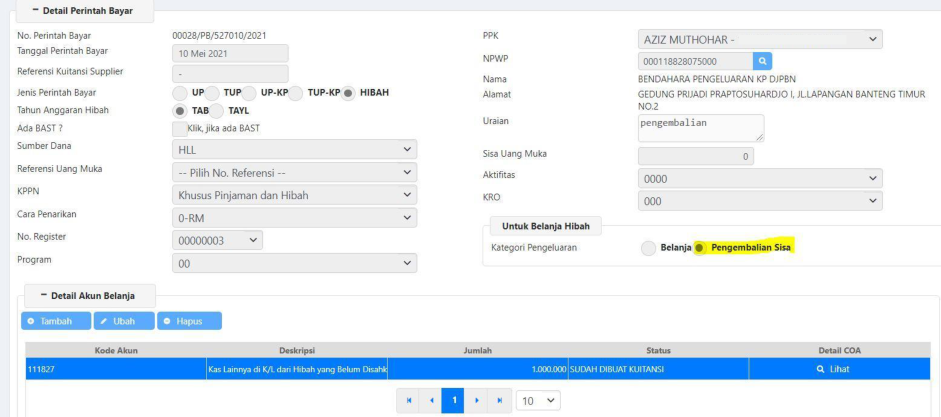Select the UP radio button
This screenshot has height=417, width=941.
180,93
